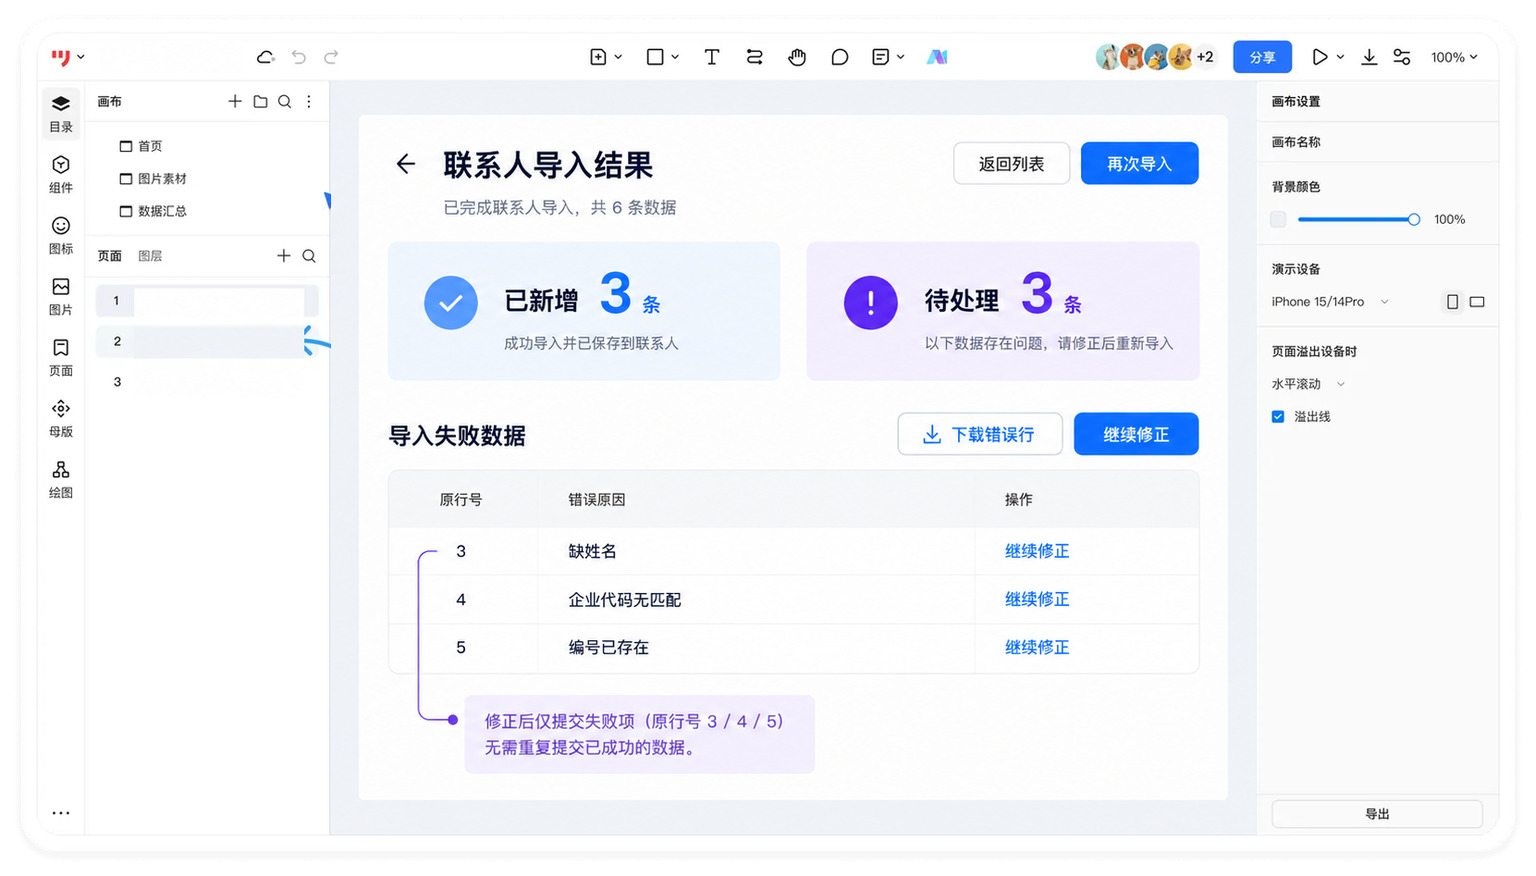Select 首页 canvas in tree
Screen dimensions: 1536x876
pos(141,146)
